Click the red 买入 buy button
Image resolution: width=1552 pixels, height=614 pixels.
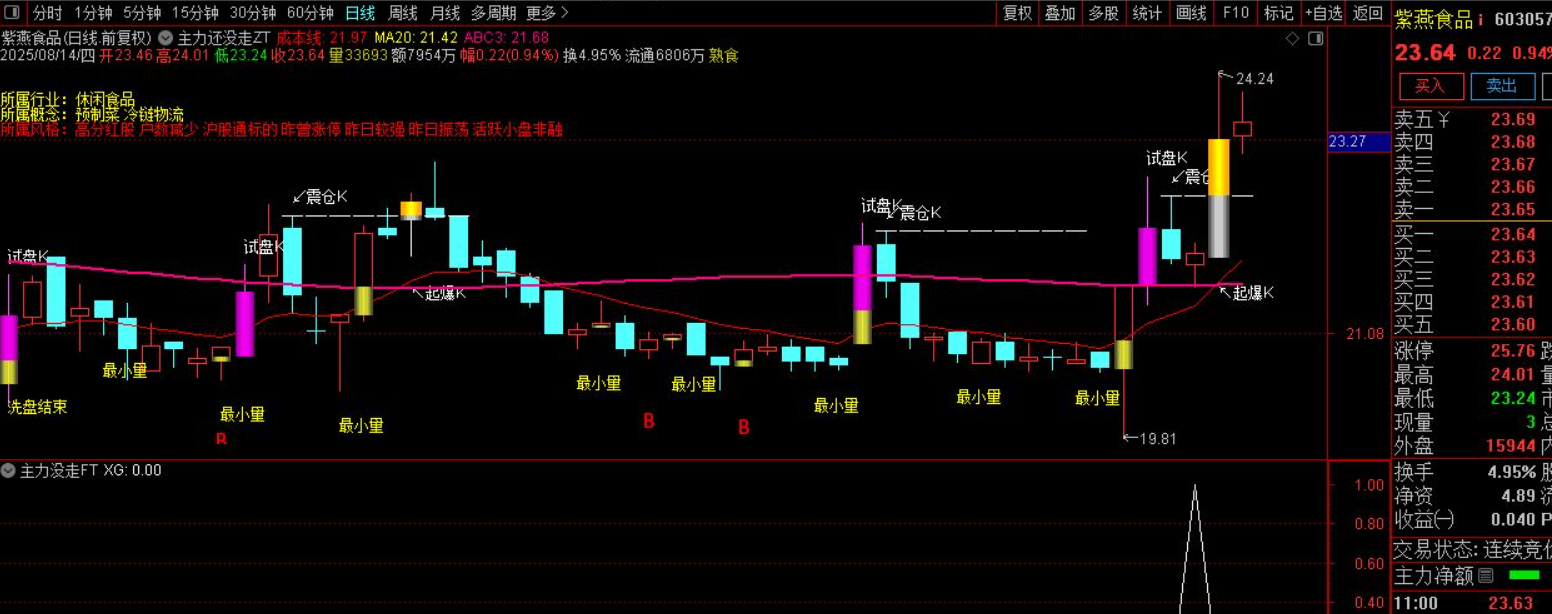[x=1431, y=86]
